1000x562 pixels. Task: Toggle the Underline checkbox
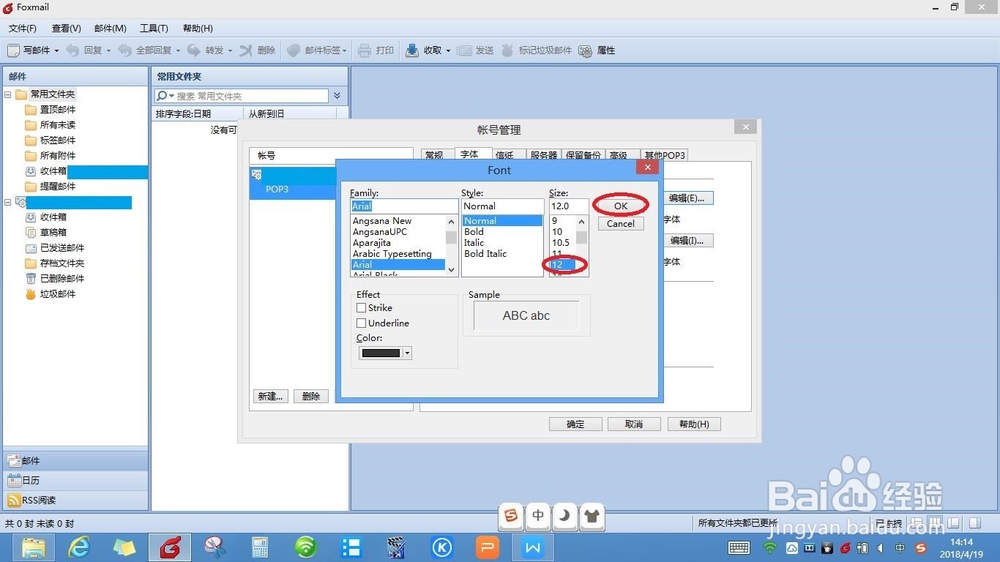(361, 323)
